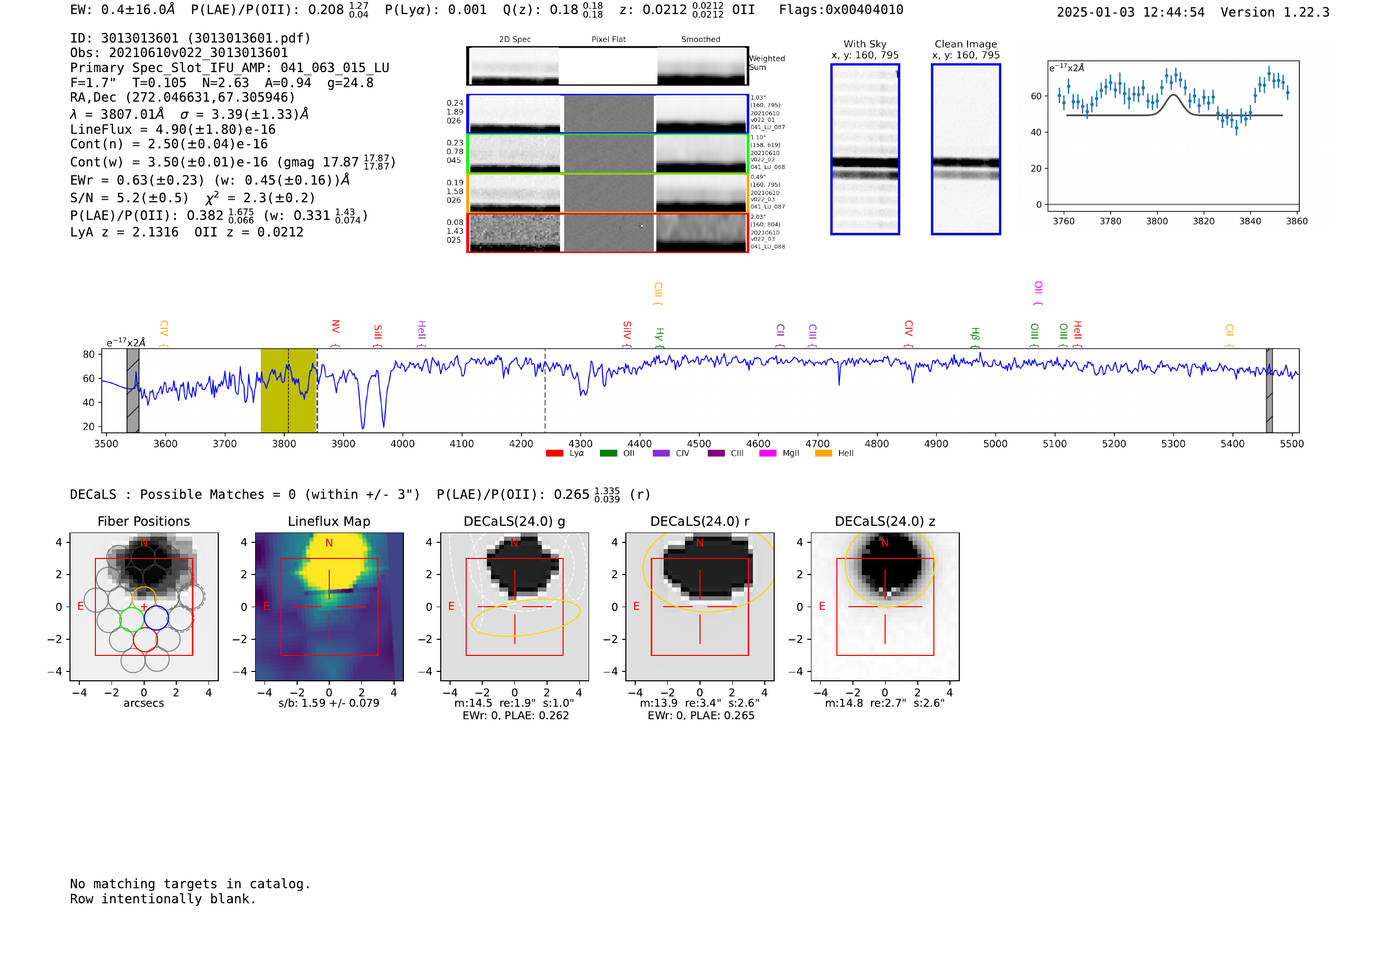Click the ID: 3013013601 line
The image size is (1400, 953).
click(x=190, y=38)
